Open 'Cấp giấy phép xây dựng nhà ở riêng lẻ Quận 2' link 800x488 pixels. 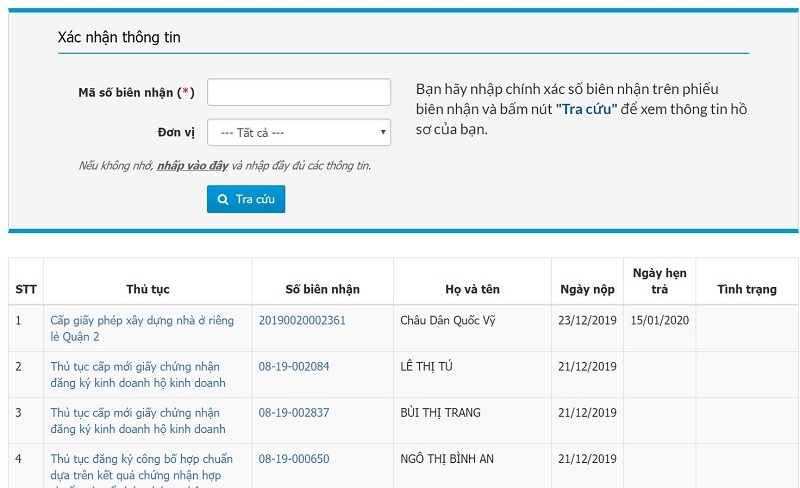[142, 329]
